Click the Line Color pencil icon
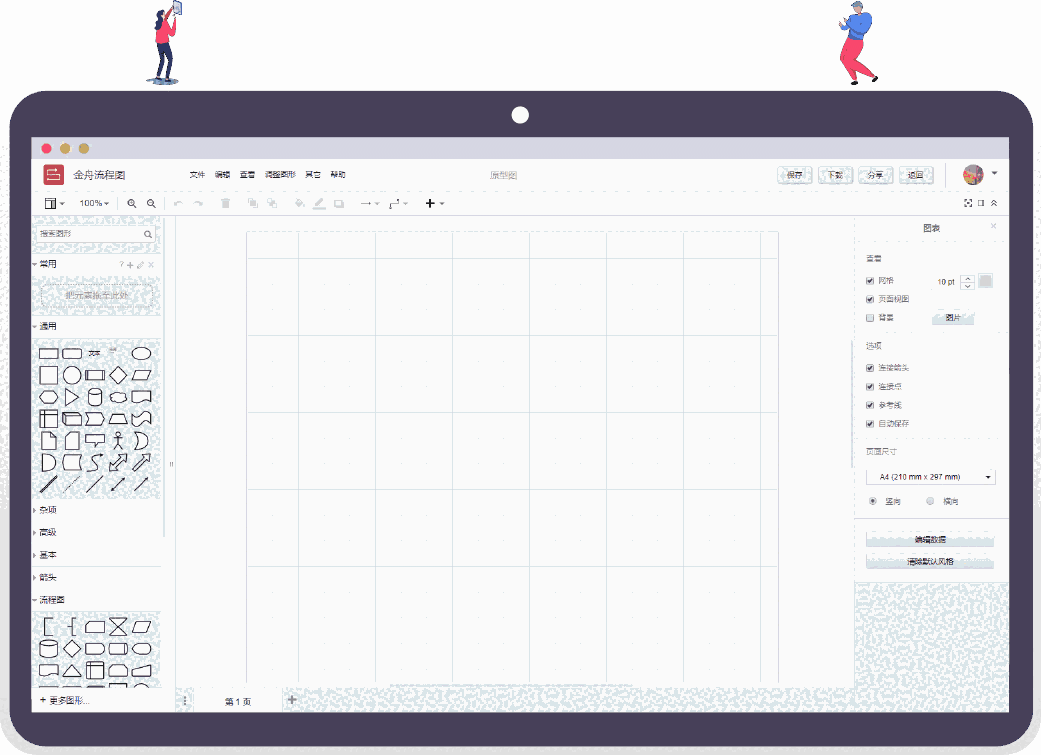The height and width of the screenshot is (755, 1041). pos(319,203)
